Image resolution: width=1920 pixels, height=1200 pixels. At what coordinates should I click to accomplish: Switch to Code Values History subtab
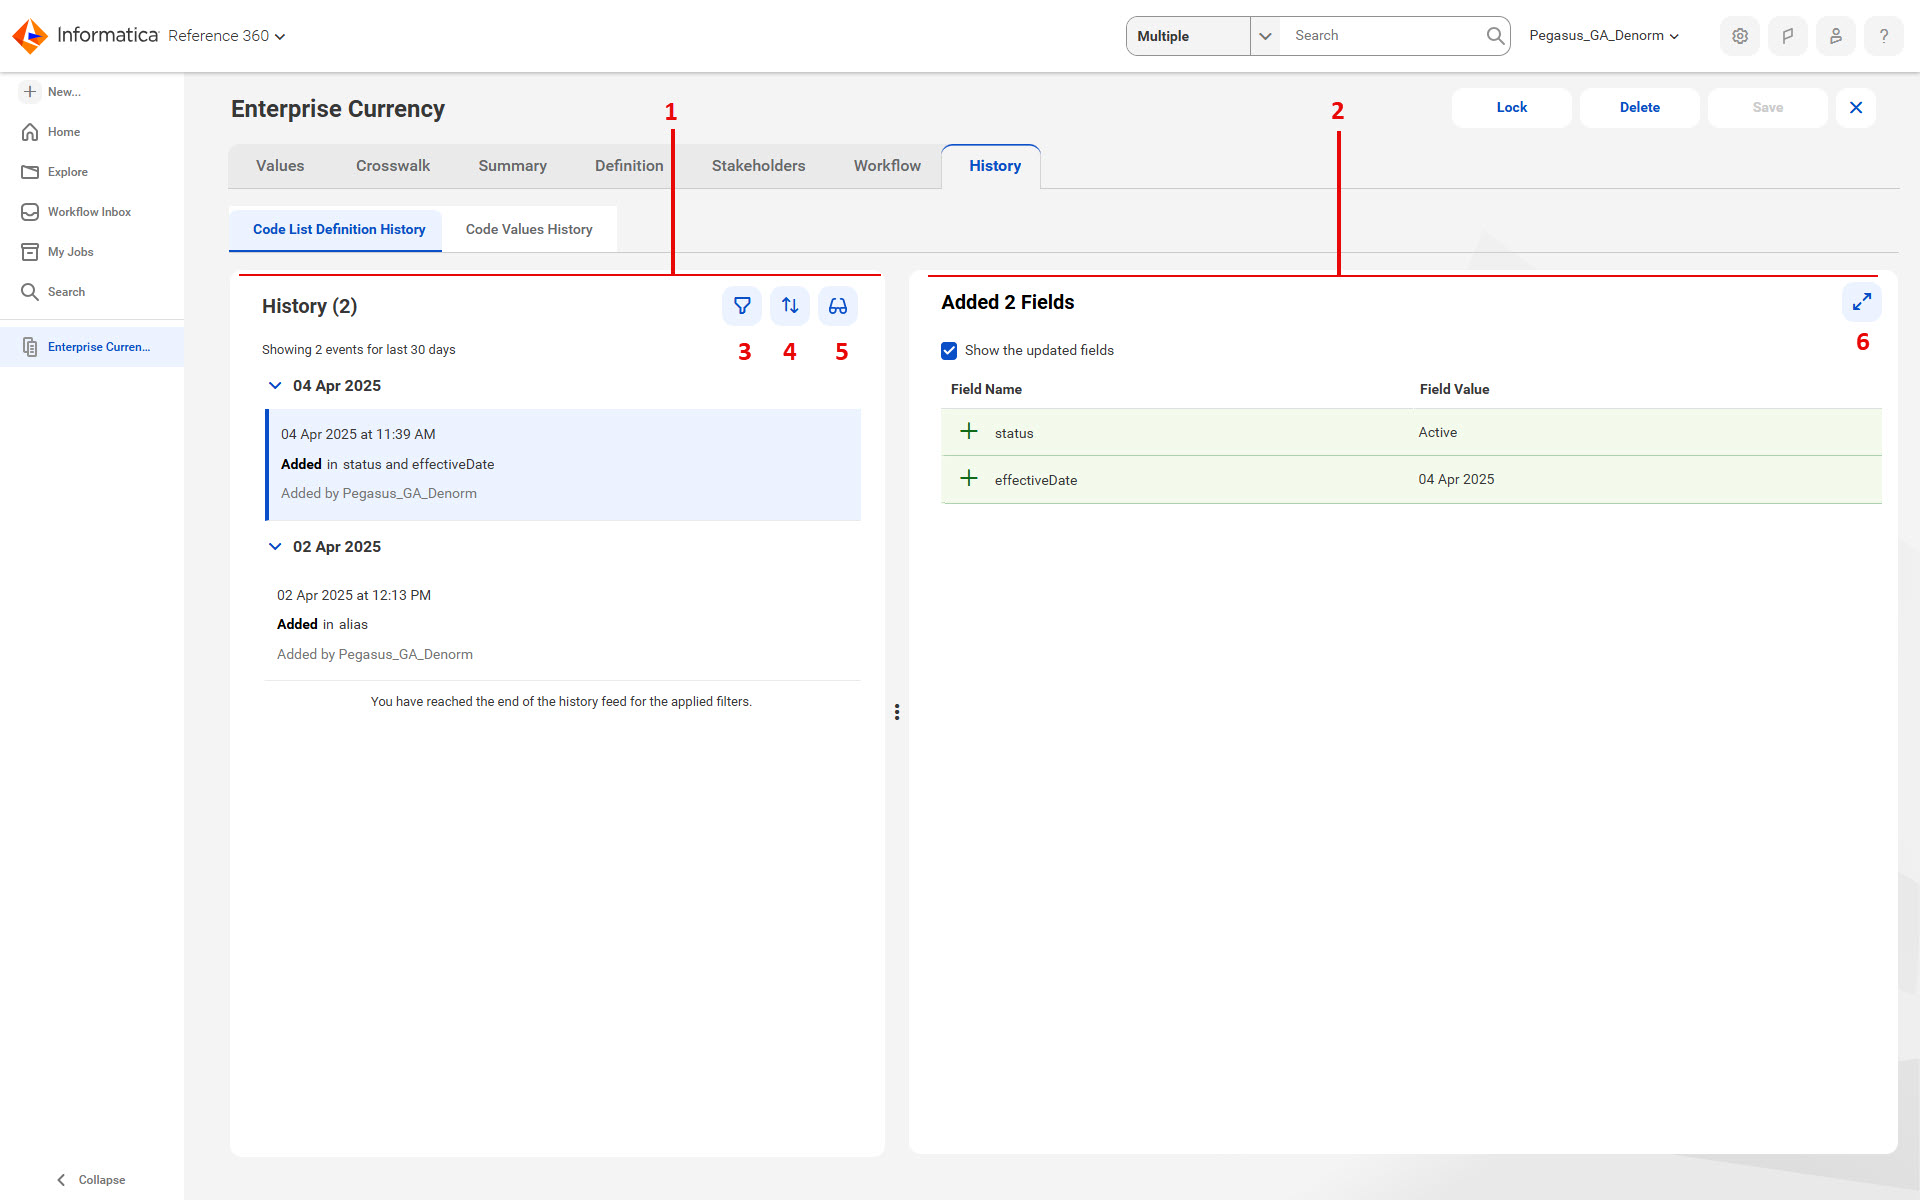point(529,229)
